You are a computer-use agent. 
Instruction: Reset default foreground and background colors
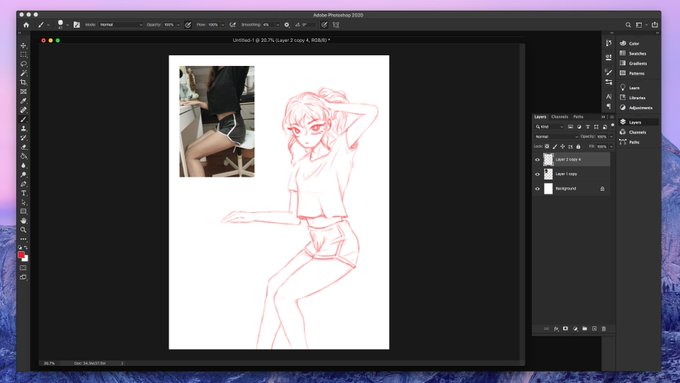pyautogui.click(x=20, y=248)
